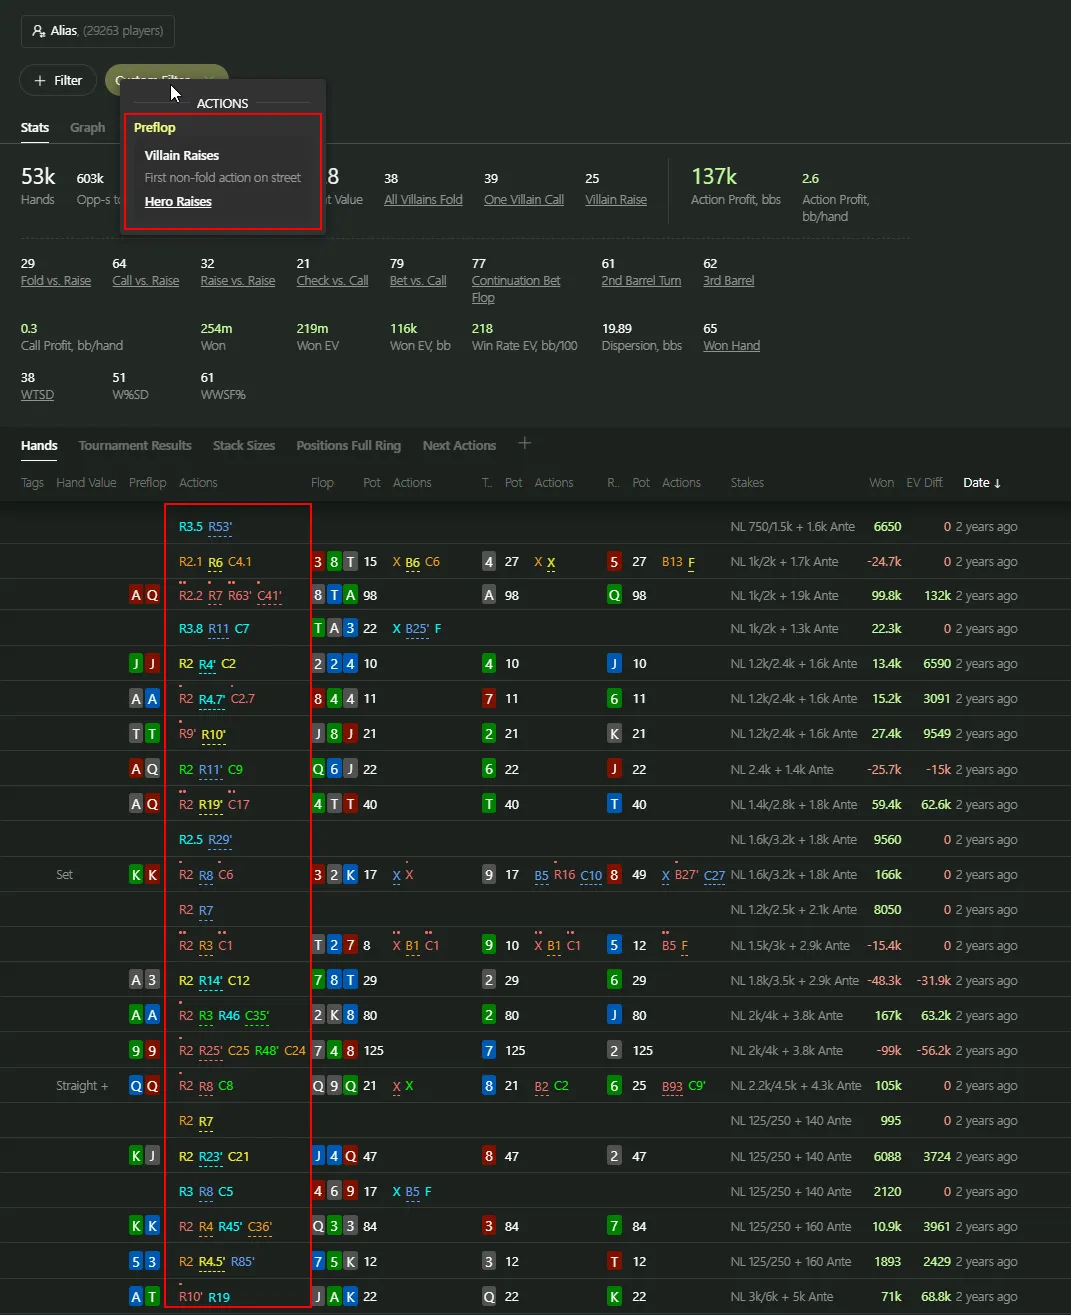Open the 3rd Barrel stat link
Image resolution: width=1071 pixels, height=1315 pixels.
pyautogui.click(x=728, y=281)
